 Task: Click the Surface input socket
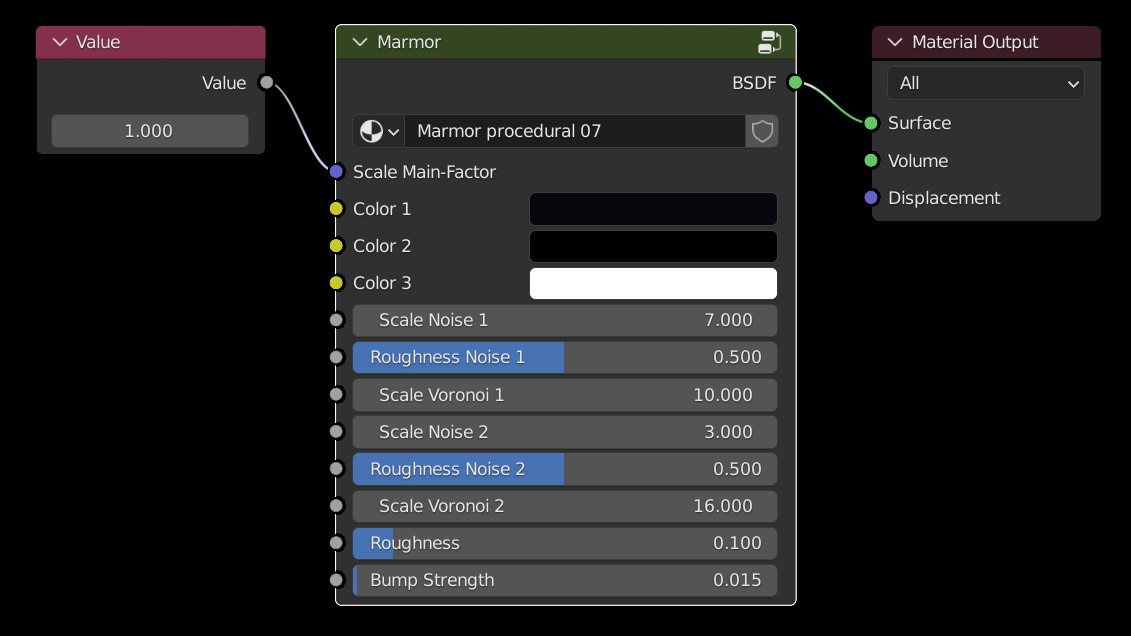click(871, 123)
